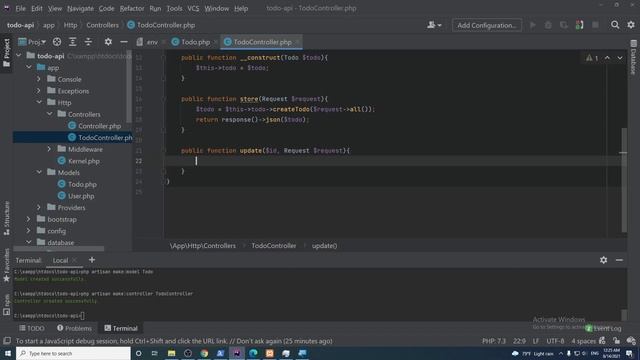Toggle the Database tool window side tab
Screen dimensions: 640x360
(x=633, y=57)
